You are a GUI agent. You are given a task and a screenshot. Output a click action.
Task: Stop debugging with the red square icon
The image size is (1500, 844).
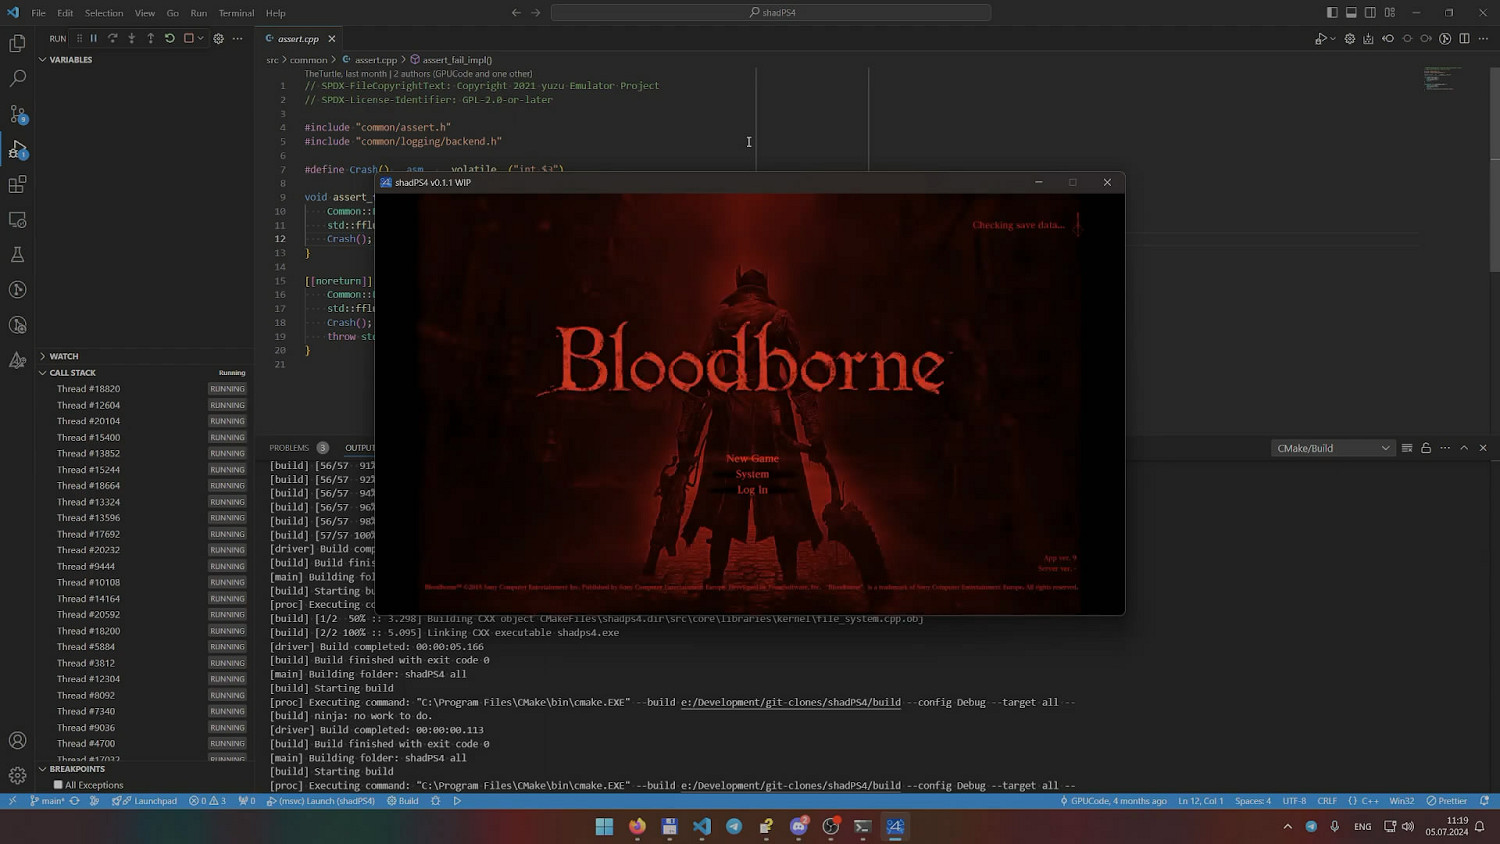[x=188, y=39]
